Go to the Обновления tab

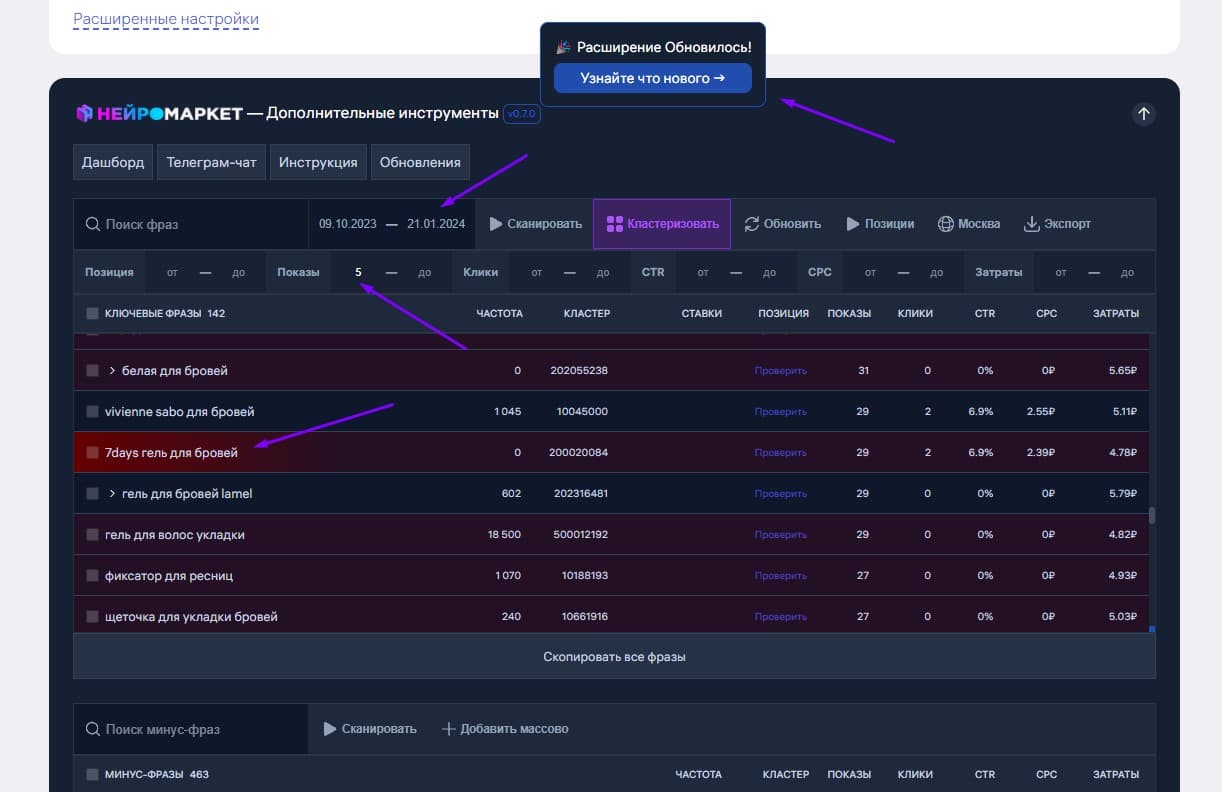point(420,162)
